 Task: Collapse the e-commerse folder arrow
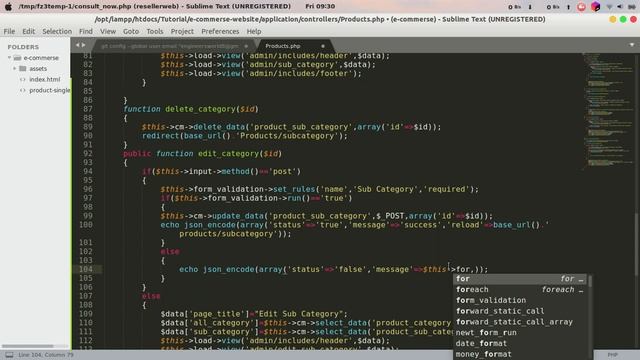[x=9, y=58]
